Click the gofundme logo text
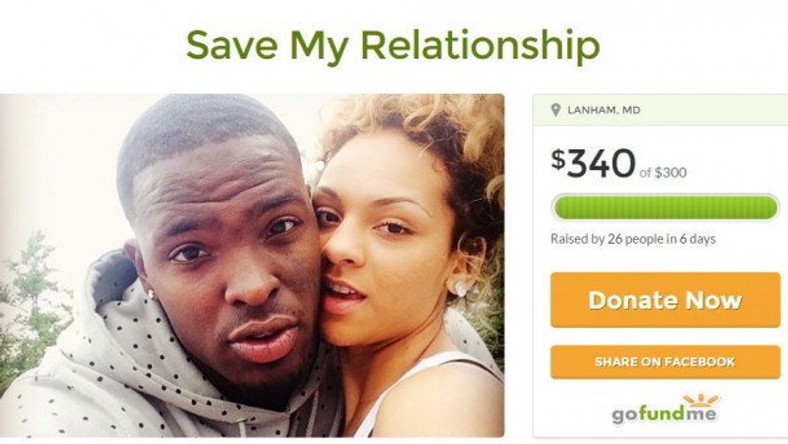788x444 pixels. [664, 414]
